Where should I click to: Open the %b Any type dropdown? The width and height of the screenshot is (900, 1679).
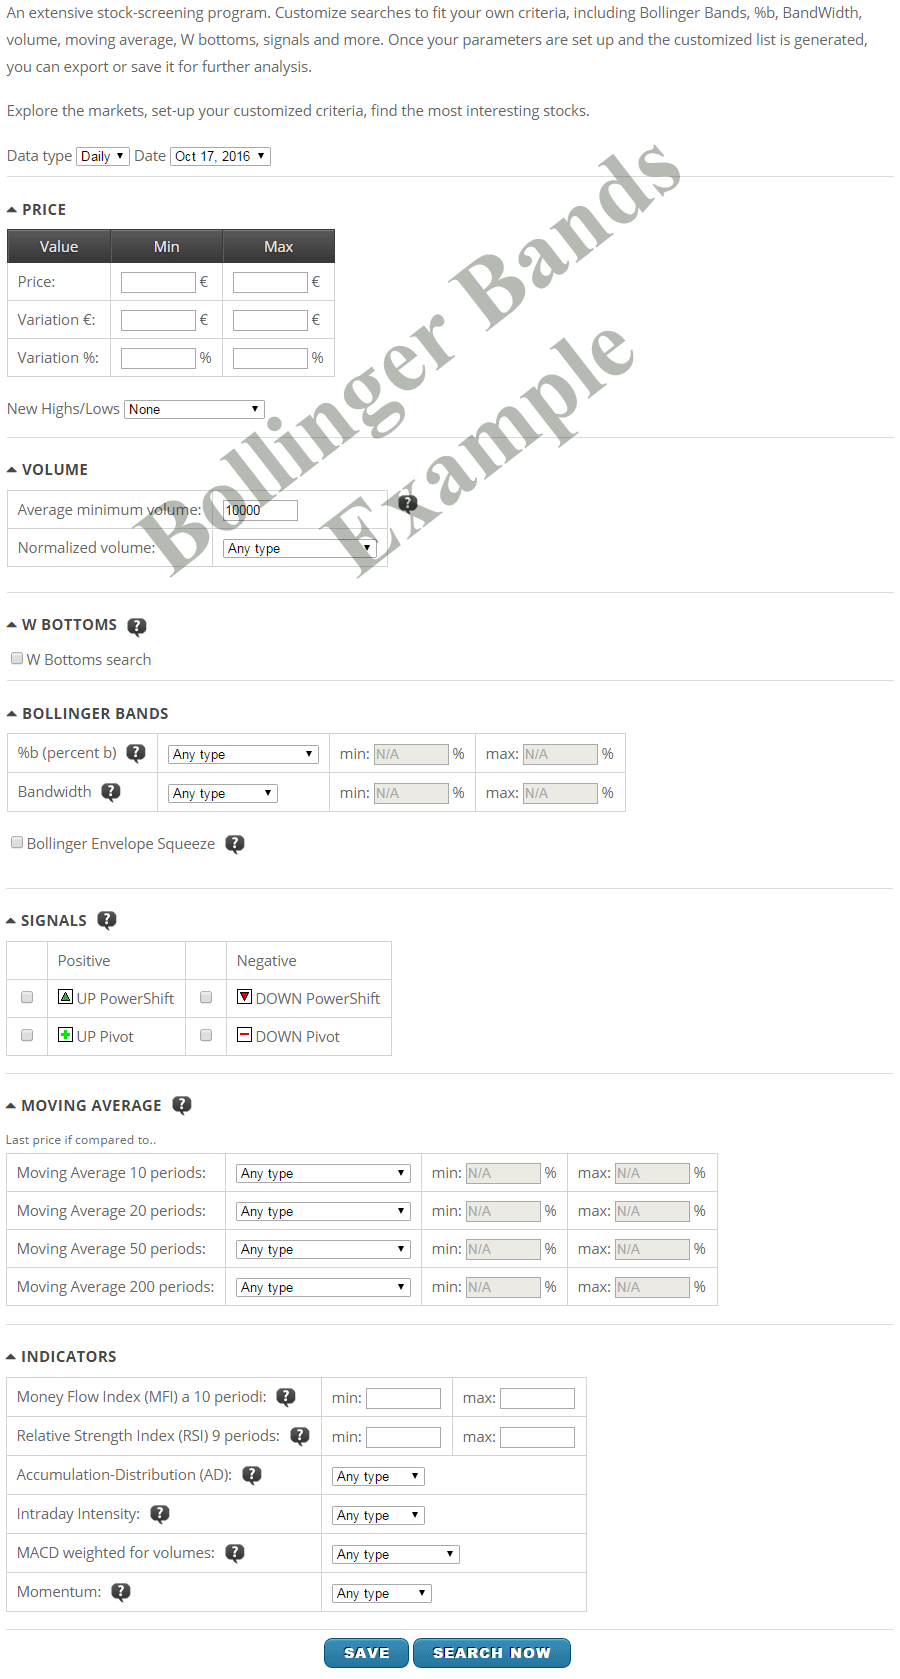click(243, 754)
